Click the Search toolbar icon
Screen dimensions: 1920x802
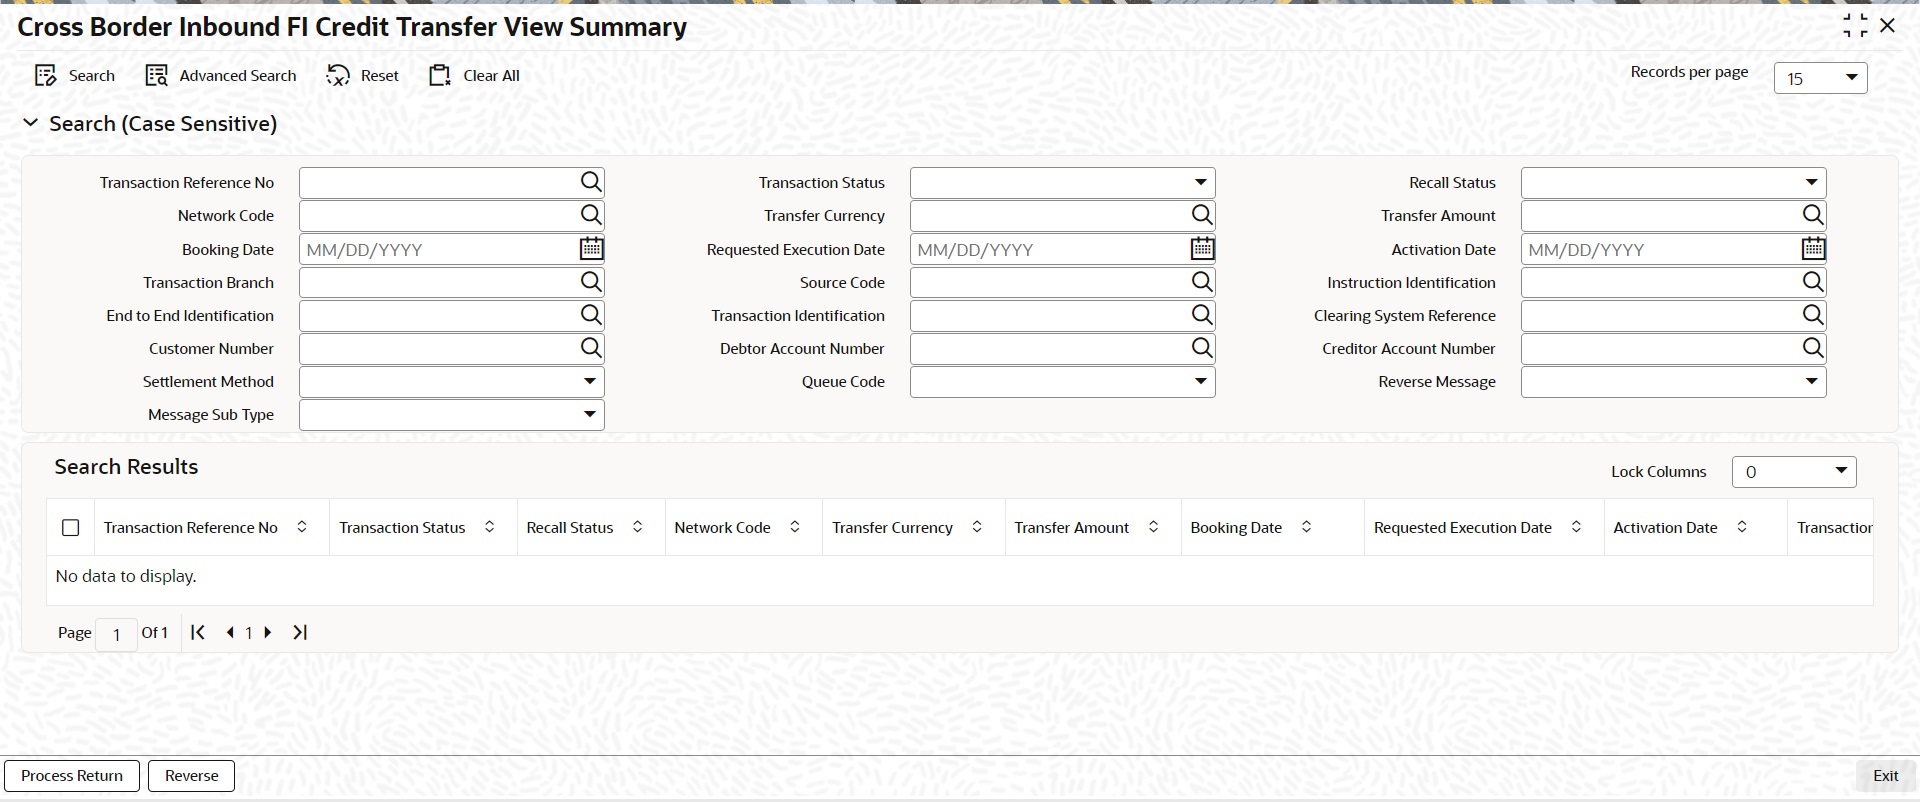[45, 76]
